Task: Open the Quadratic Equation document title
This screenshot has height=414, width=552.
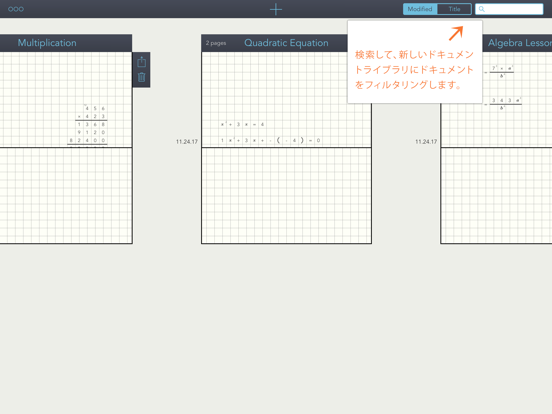Action: pos(286,43)
